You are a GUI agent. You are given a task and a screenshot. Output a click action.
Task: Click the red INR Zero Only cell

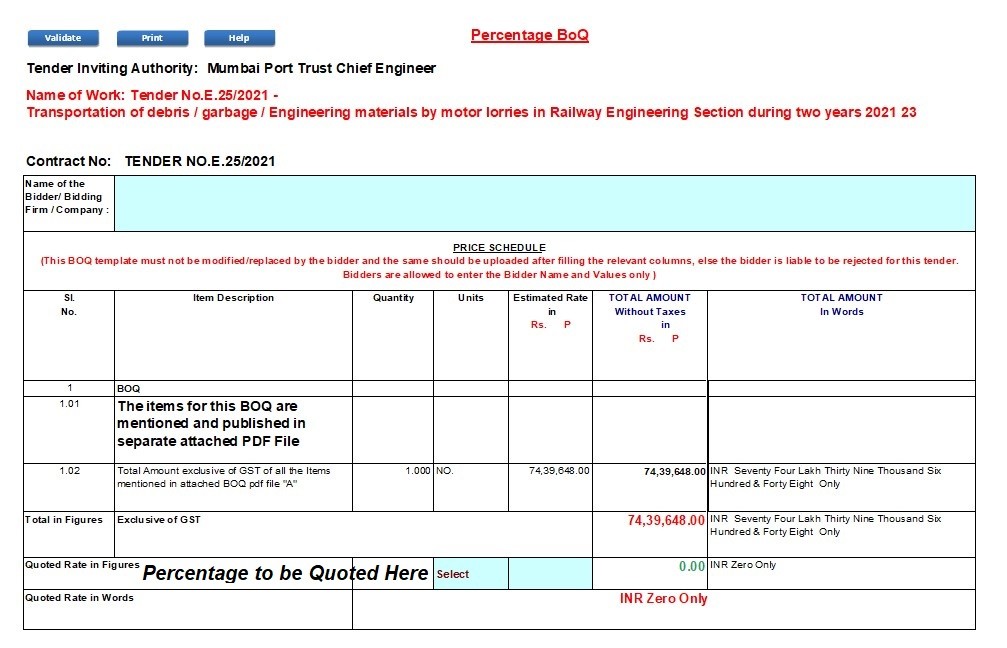click(663, 599)
